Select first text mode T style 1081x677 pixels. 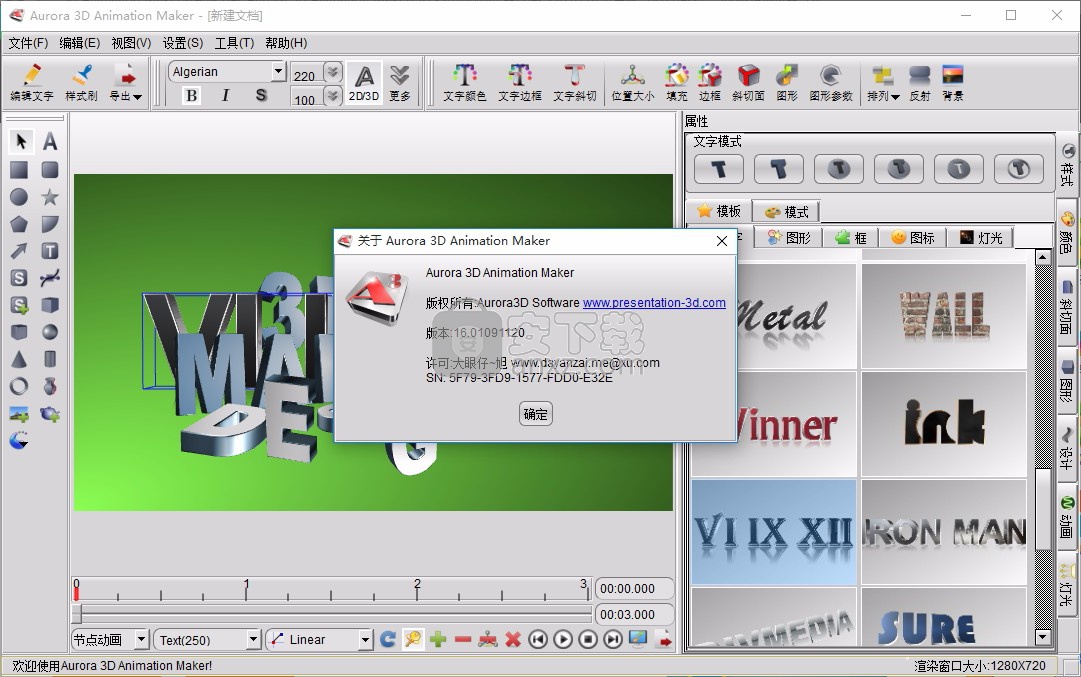click(718, 169)
